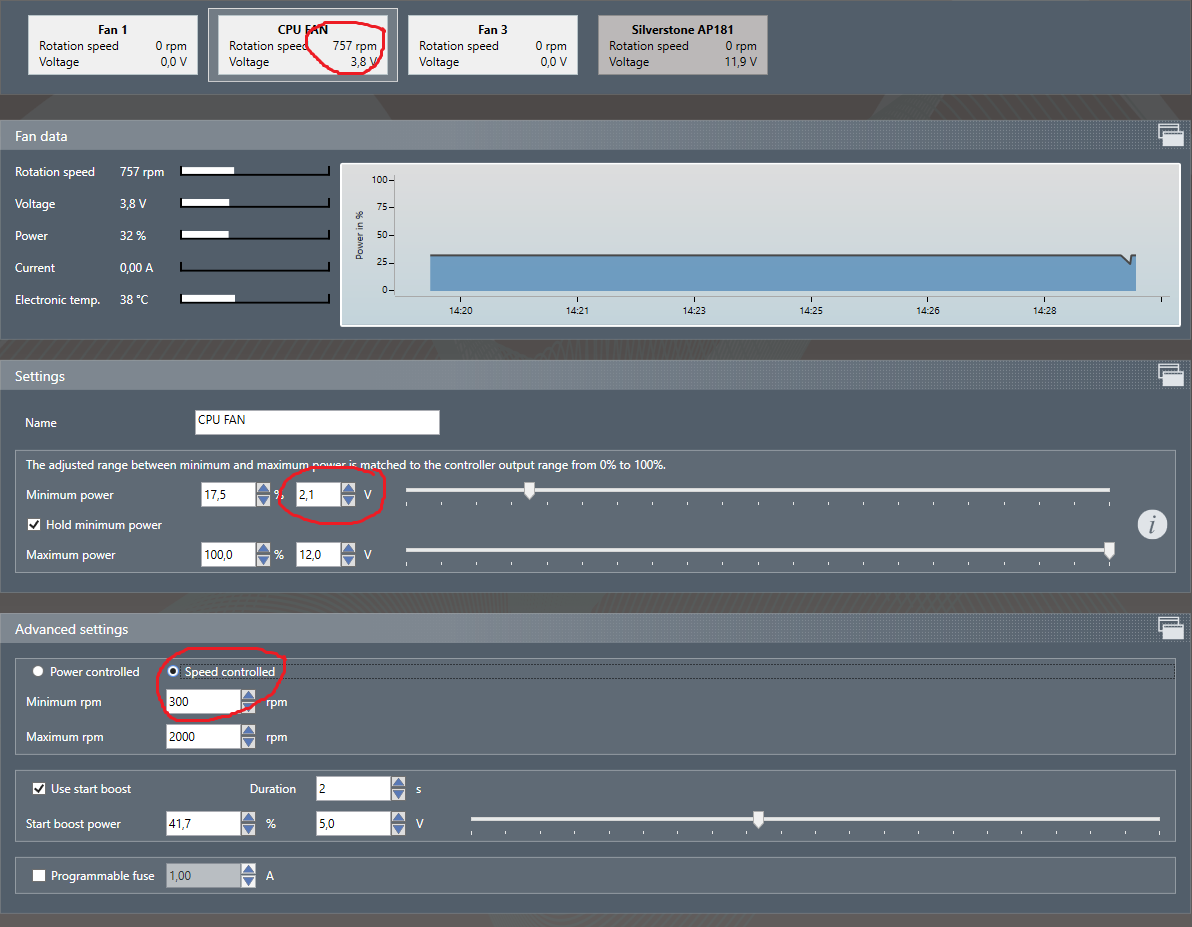The image size is (1192, 927).
Task: Click the Name text field
Action: pos(317,422)
